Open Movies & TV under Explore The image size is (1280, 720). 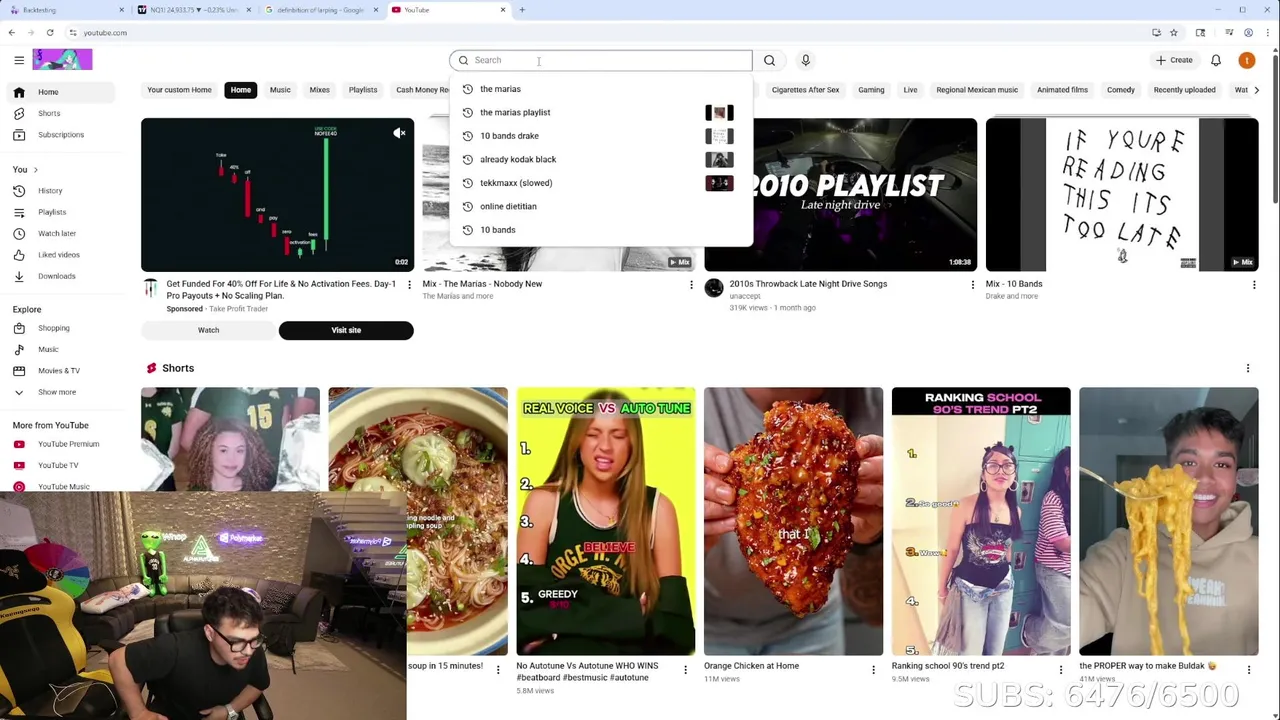[60, 370]
